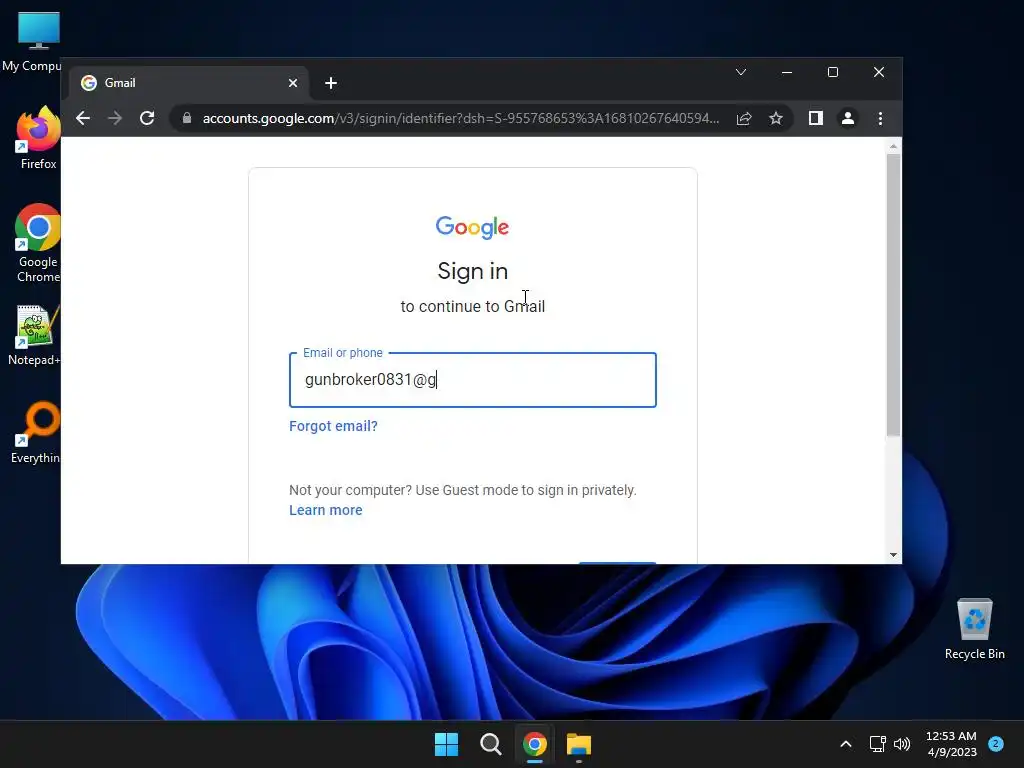Share this page icon in address bar
The image size is (1024, 768).
tap(744, 118)
